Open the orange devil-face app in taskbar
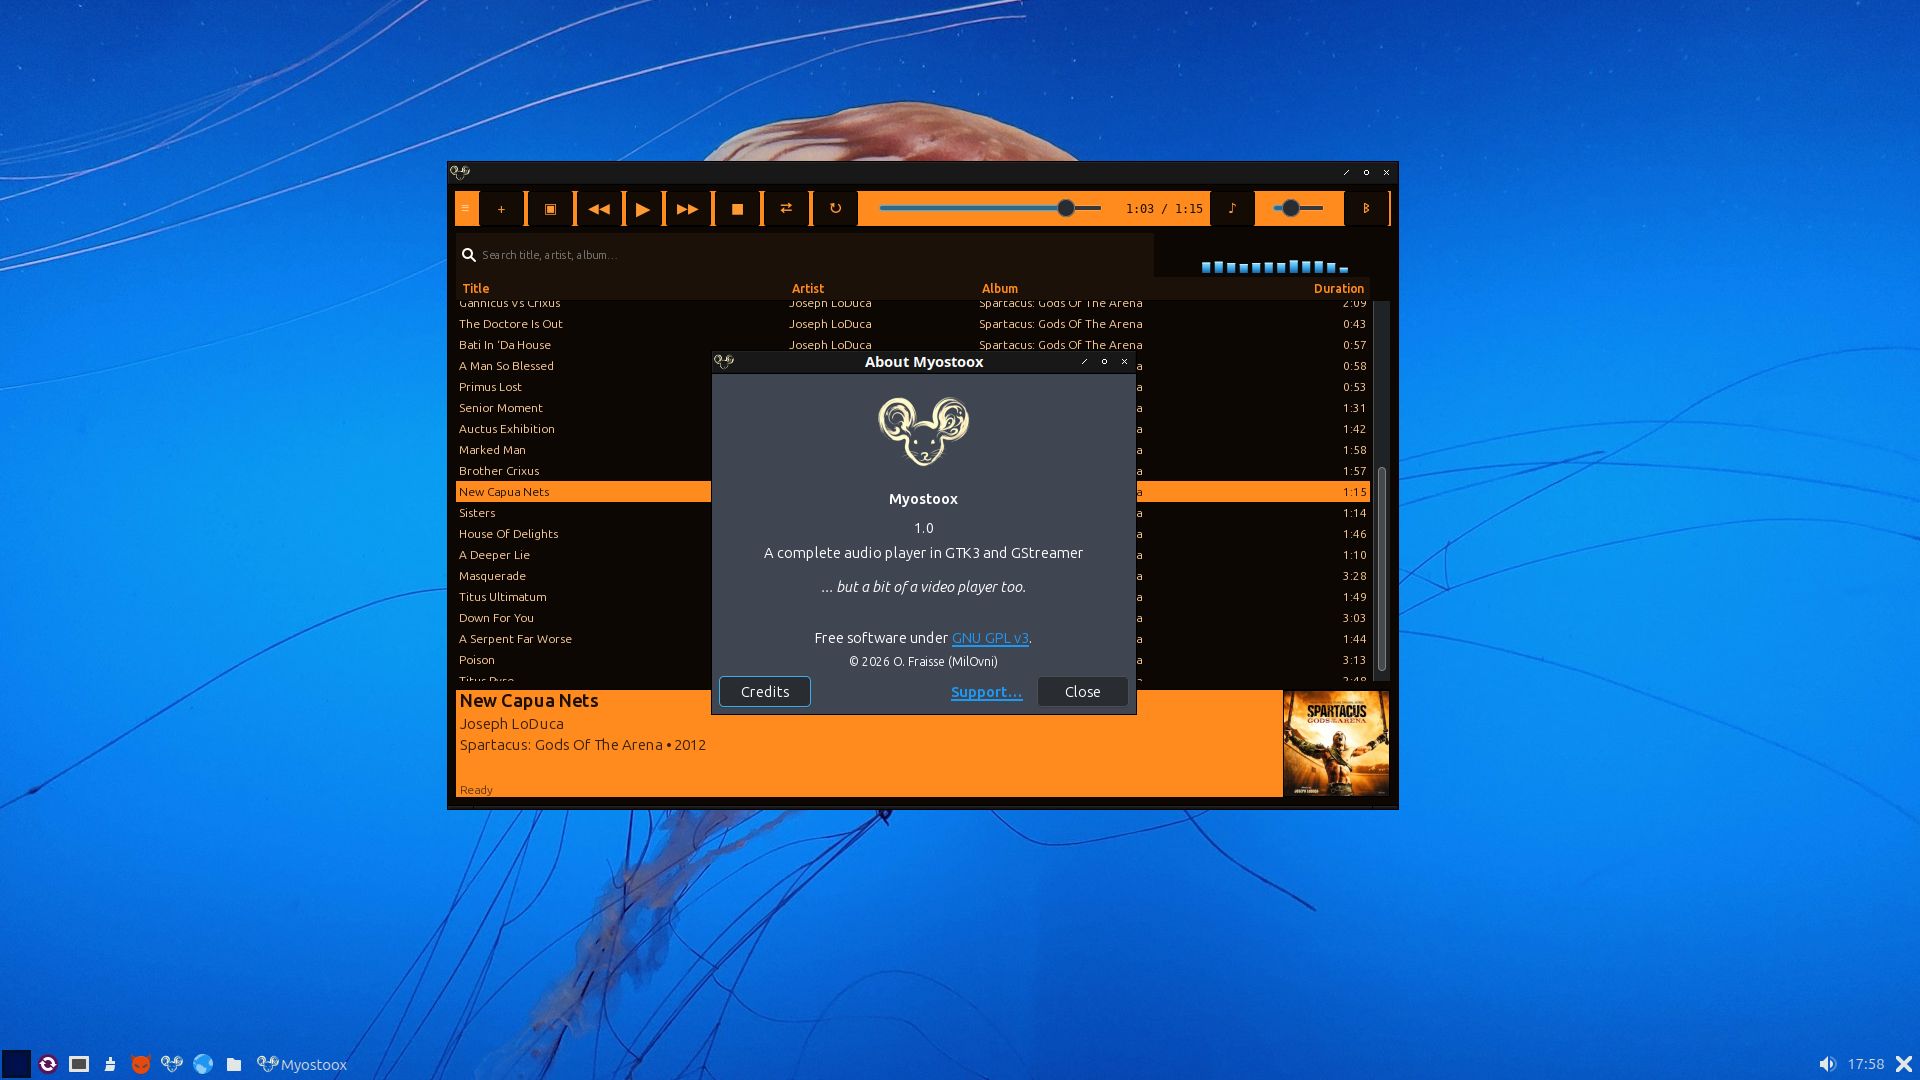 141,1064
